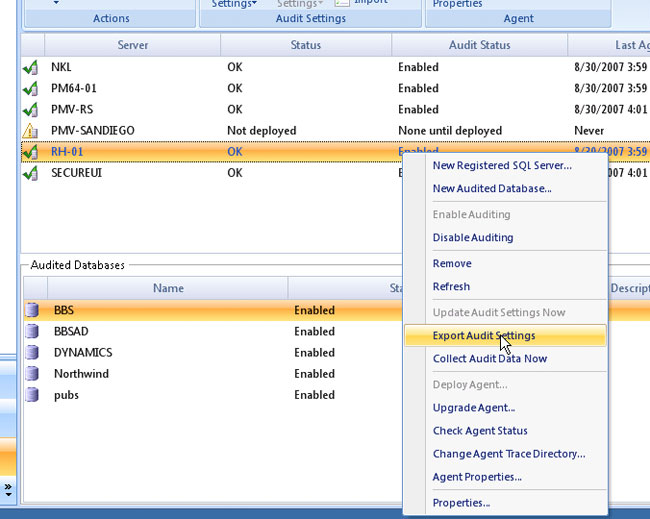The width and height of the screenshot is (650, 519).
Task: Expand the navigation pane chevron at bottom left
Action: pos(8,490)
